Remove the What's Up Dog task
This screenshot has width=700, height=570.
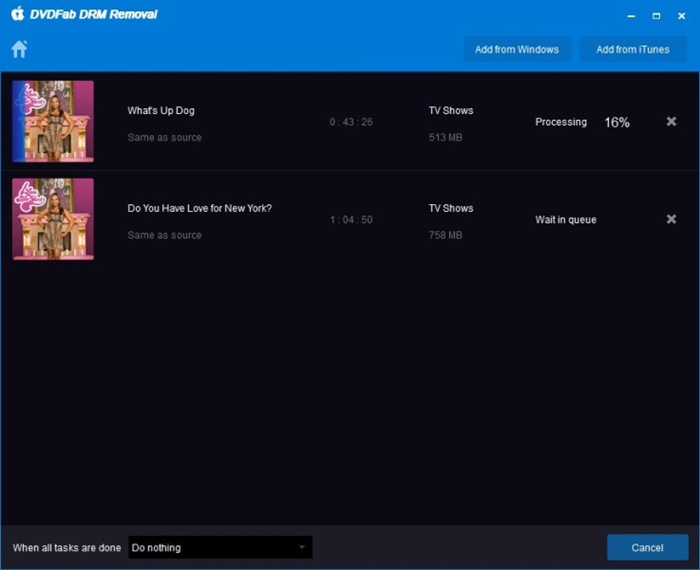(x=671, y=121)
